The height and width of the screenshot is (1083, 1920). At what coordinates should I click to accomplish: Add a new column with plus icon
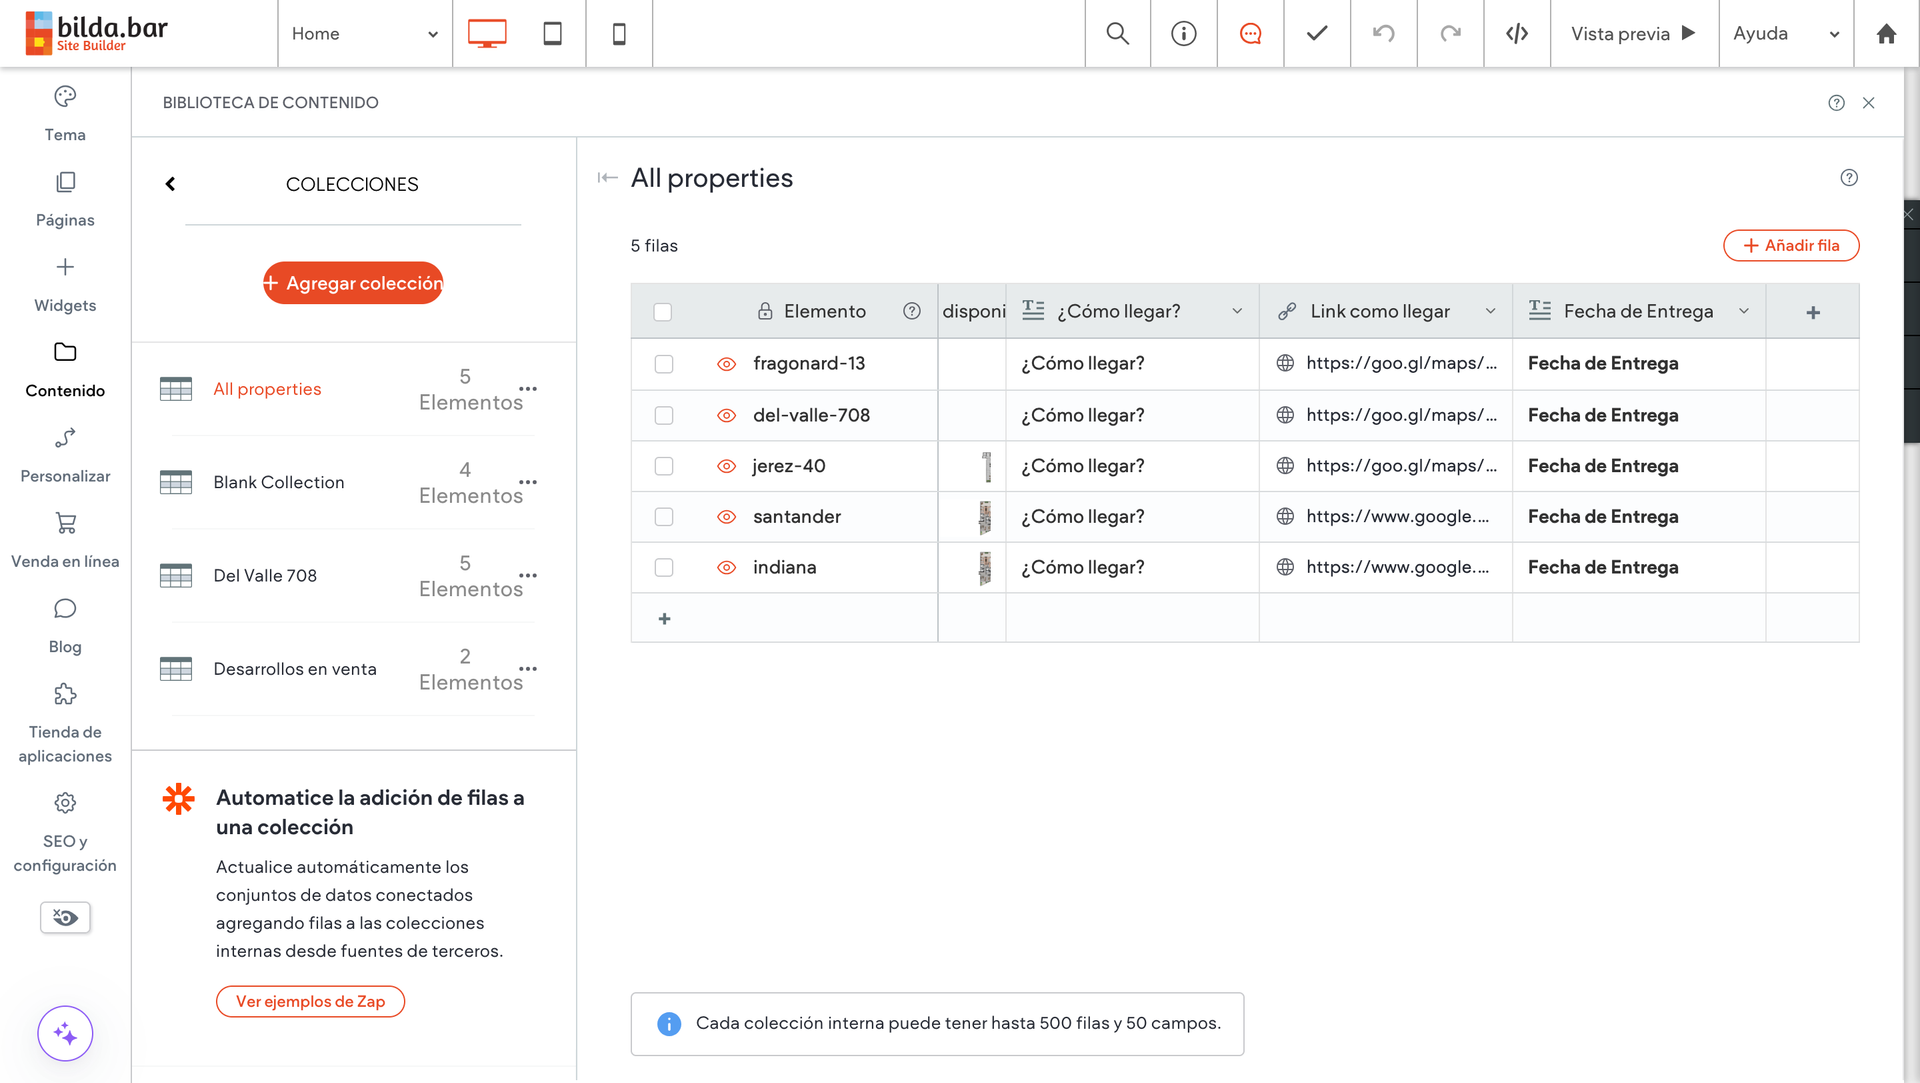pyautogui.click(x=1813, y=312)
